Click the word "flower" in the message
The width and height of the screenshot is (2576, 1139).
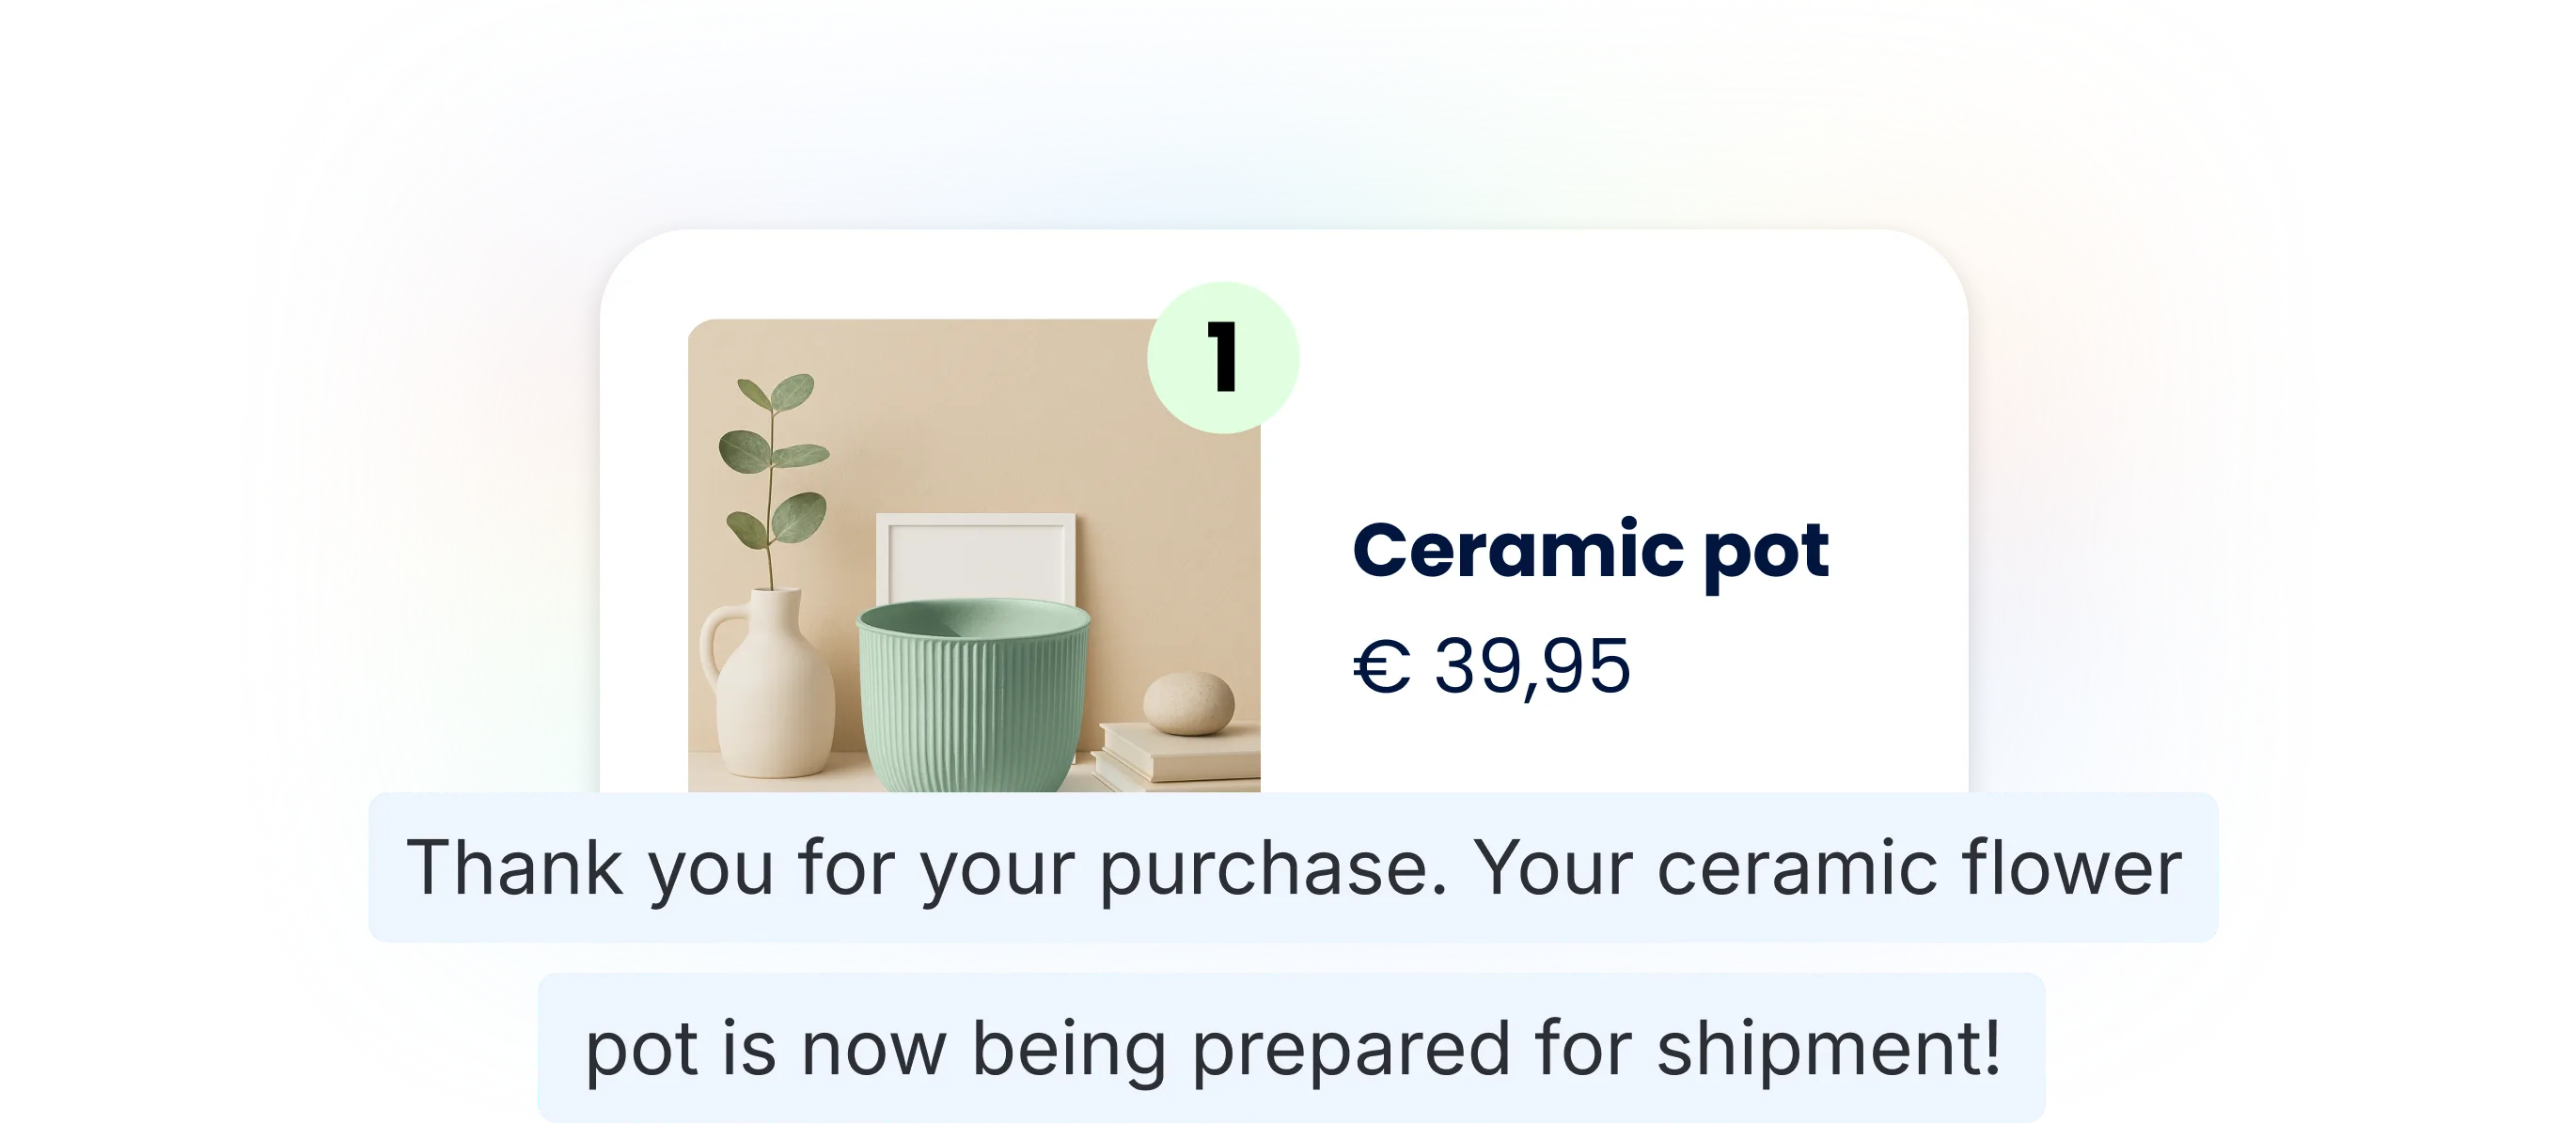pos(2071,867)
